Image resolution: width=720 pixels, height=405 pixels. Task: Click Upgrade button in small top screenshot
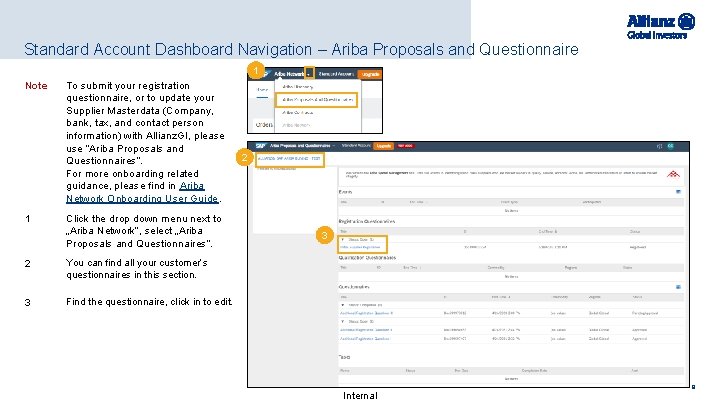(x=370, y=74)
